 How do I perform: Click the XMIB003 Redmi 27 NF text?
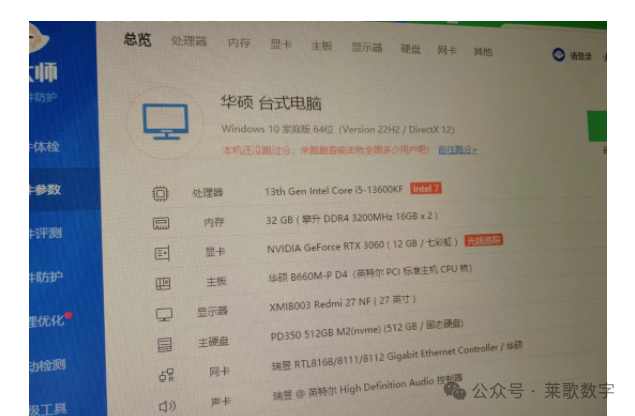click(343, 303)
